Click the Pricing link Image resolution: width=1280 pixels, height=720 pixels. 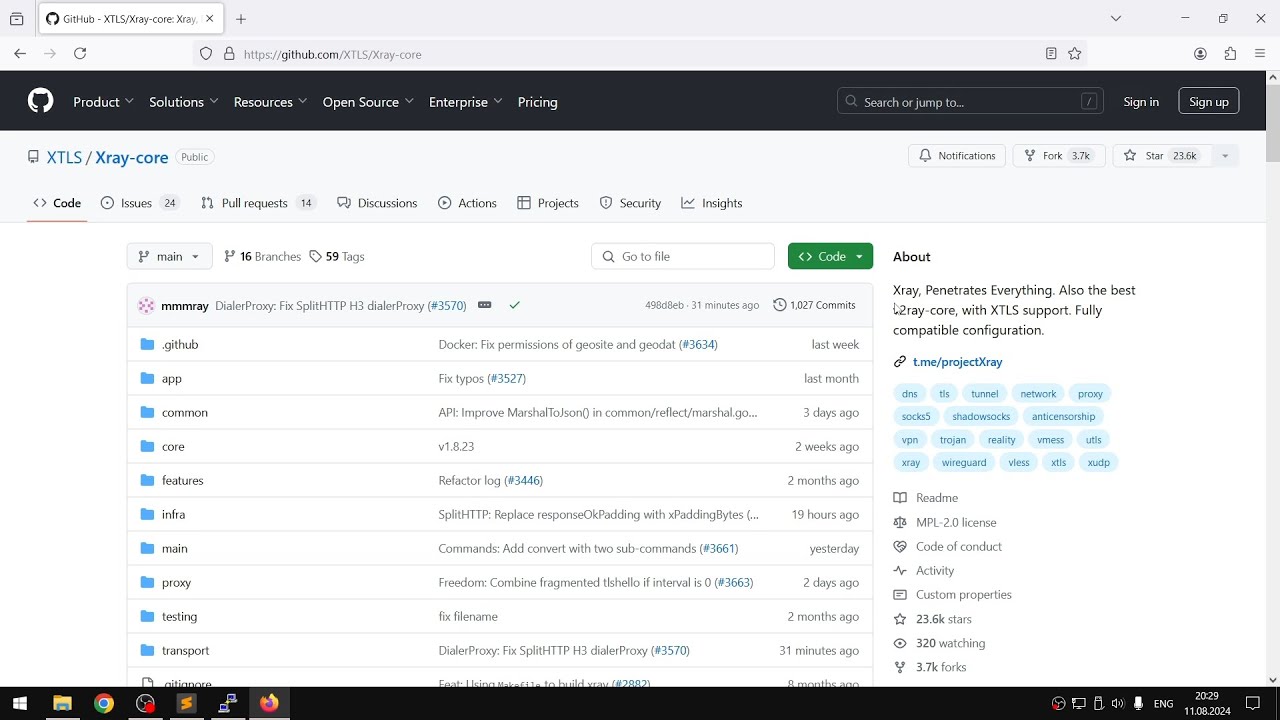coord(538,102)
